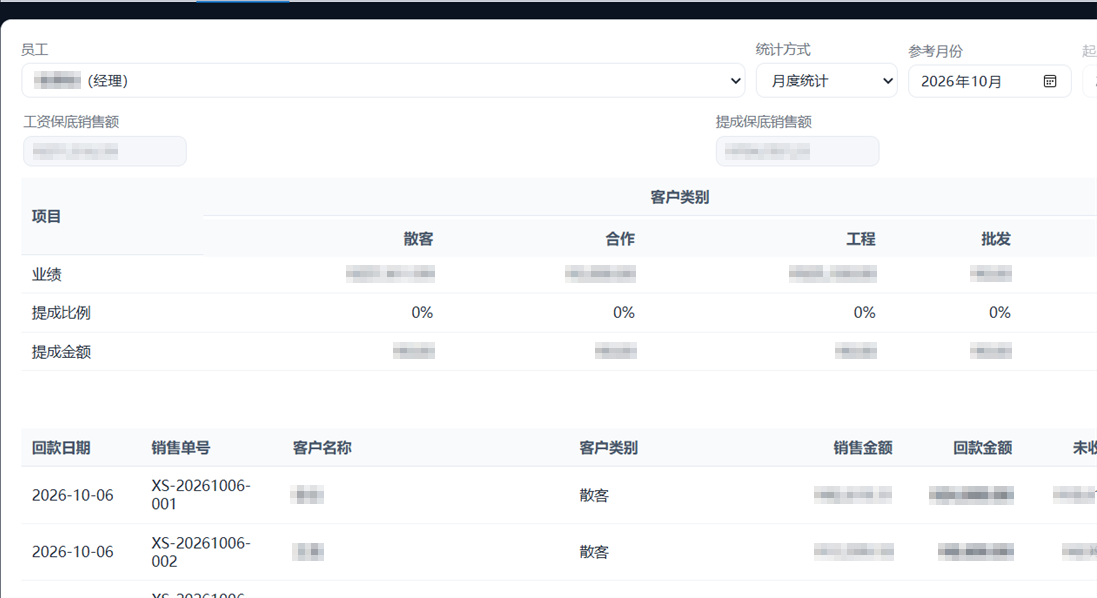The height and width of the screenshot is (598, 1097).
Task: Click 散客 category in XS-20261006-001 row
Action: pyautogui.click(x=594, y=495)
